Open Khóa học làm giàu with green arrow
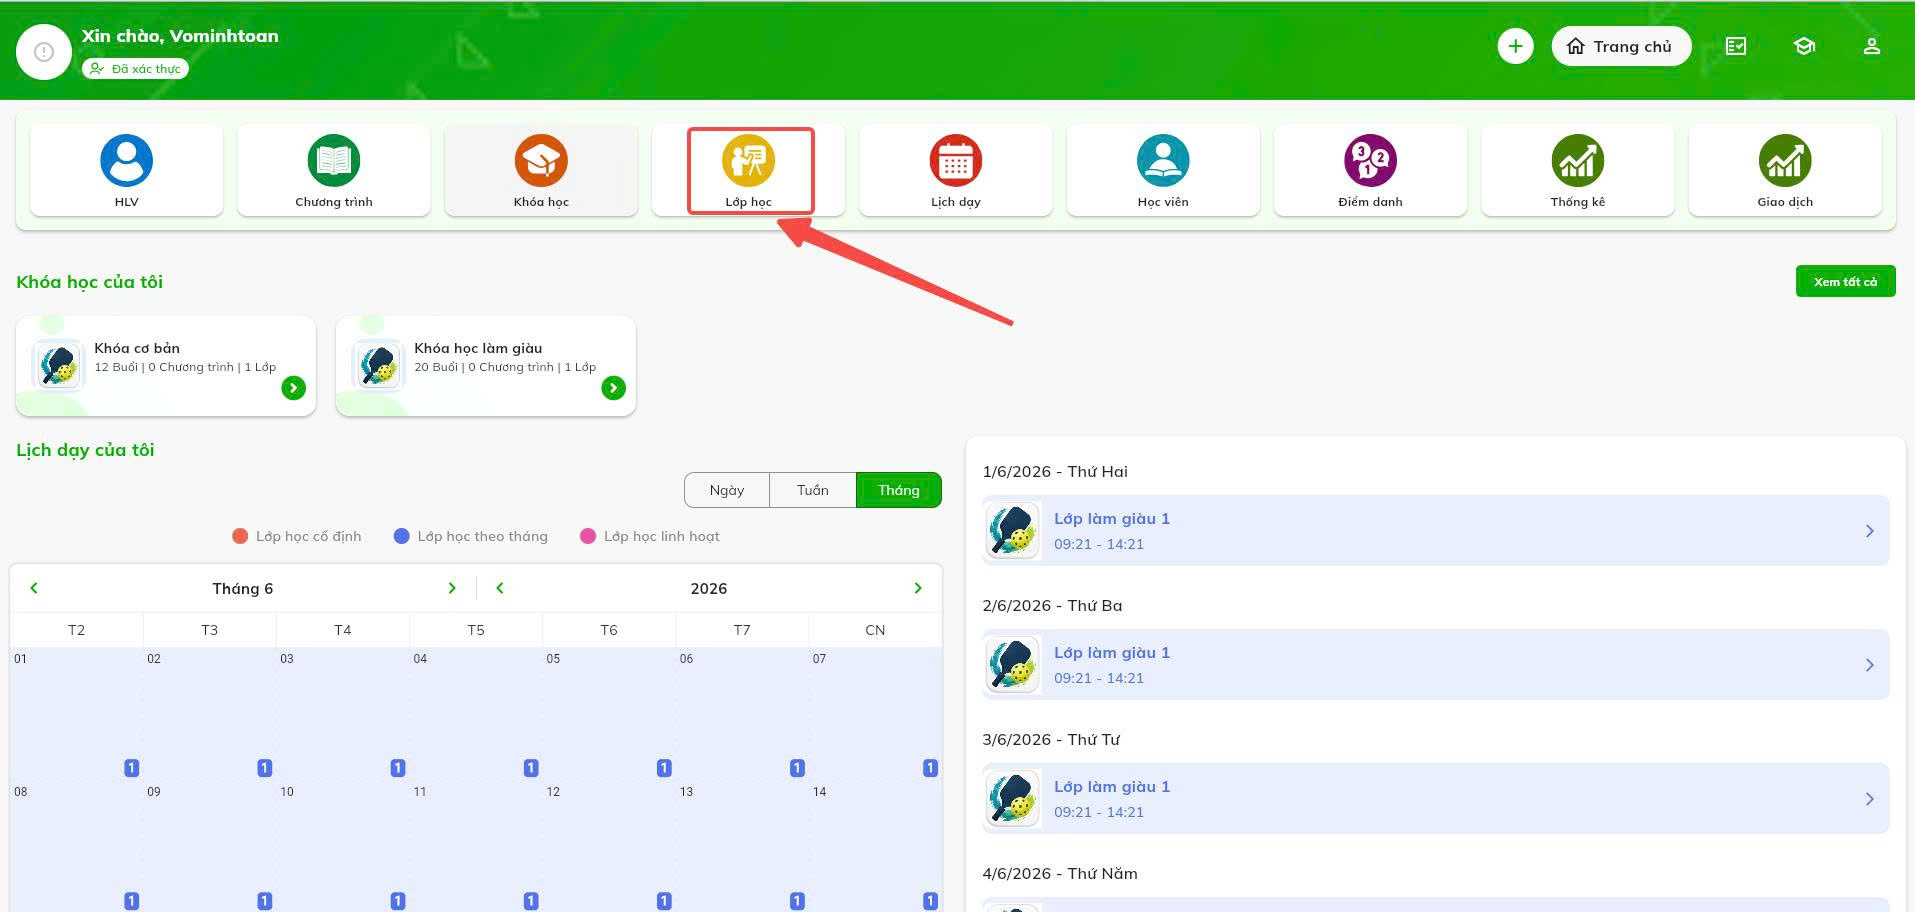Image resolution: width=1915 pixels, height=912 pixels. coord(613,388)
